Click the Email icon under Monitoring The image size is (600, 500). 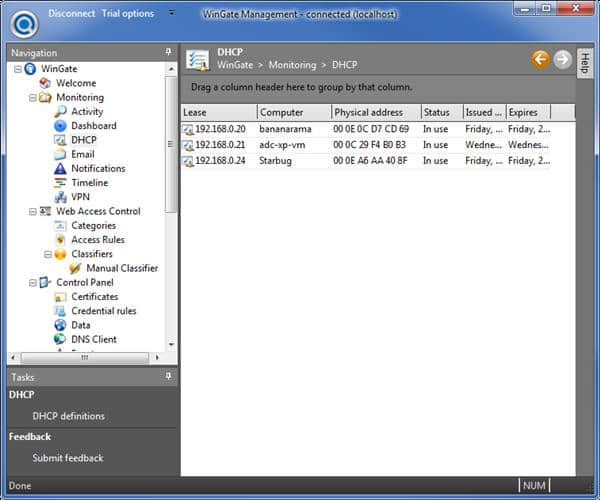[x=60, y=155]
